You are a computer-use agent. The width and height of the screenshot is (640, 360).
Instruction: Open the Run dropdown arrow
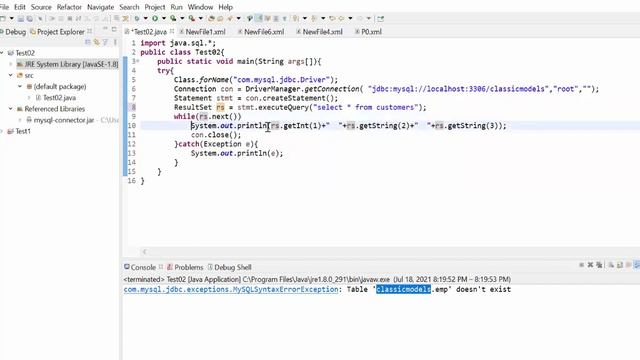pos(164,18)
